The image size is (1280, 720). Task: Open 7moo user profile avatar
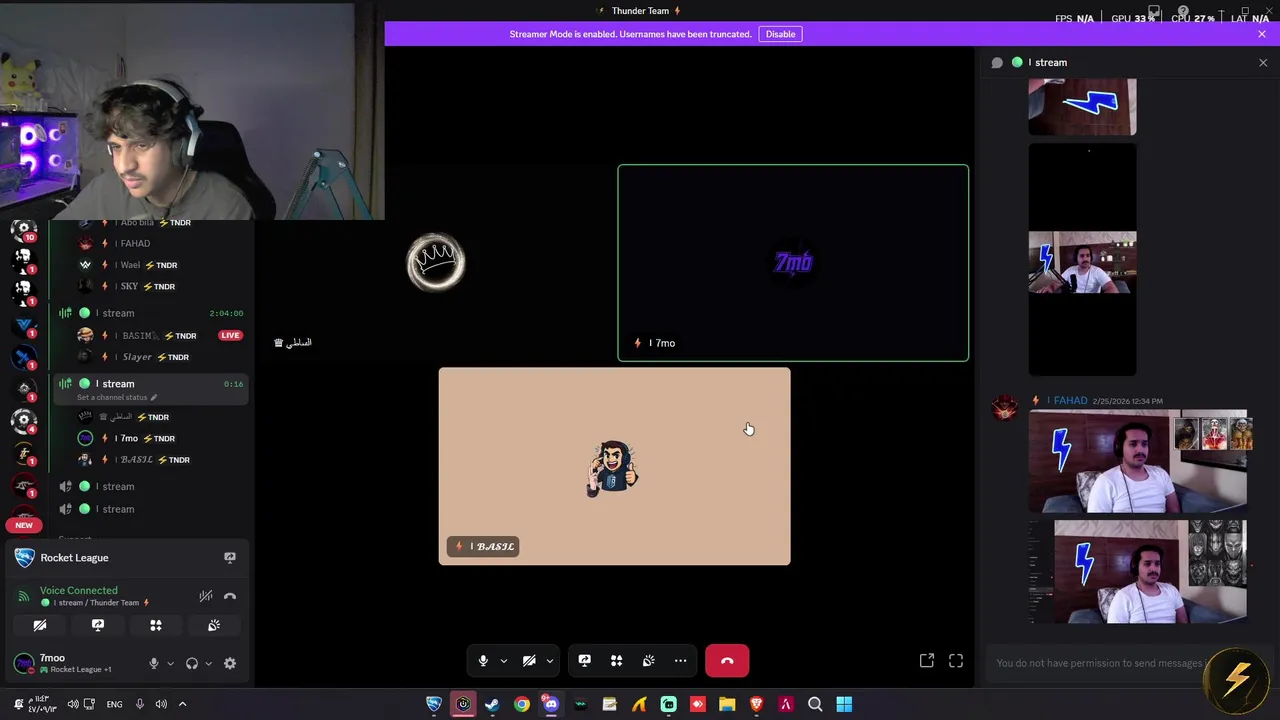click(x=23, y=663)
